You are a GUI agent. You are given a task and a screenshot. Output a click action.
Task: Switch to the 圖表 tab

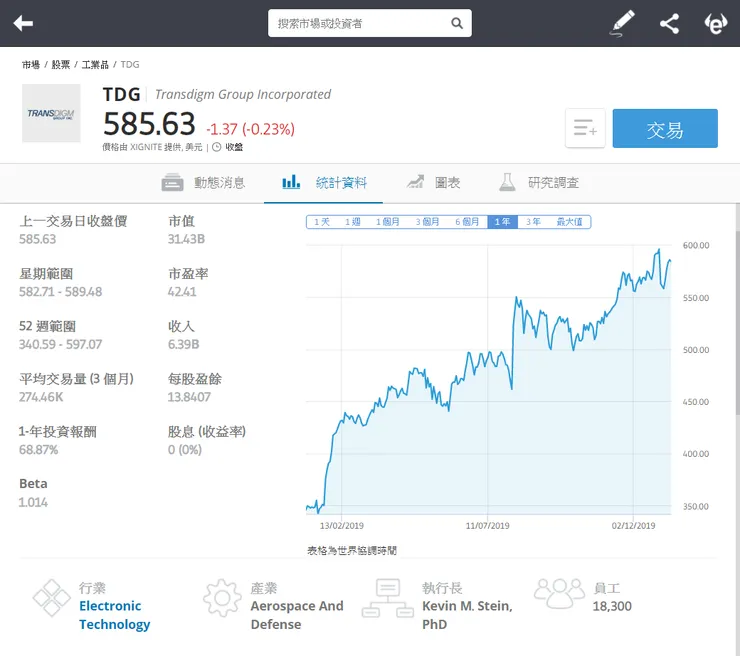point(434,182)
